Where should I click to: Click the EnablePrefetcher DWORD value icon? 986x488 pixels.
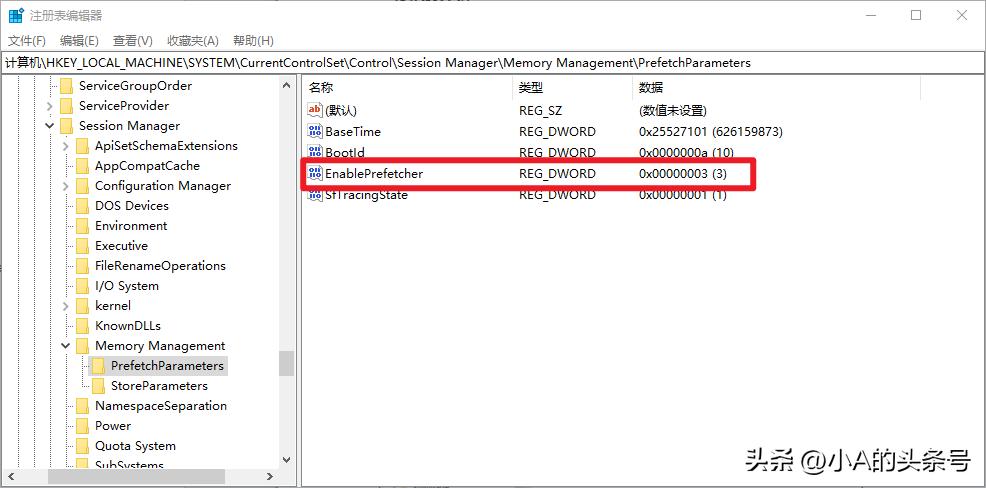click(314, 173)
